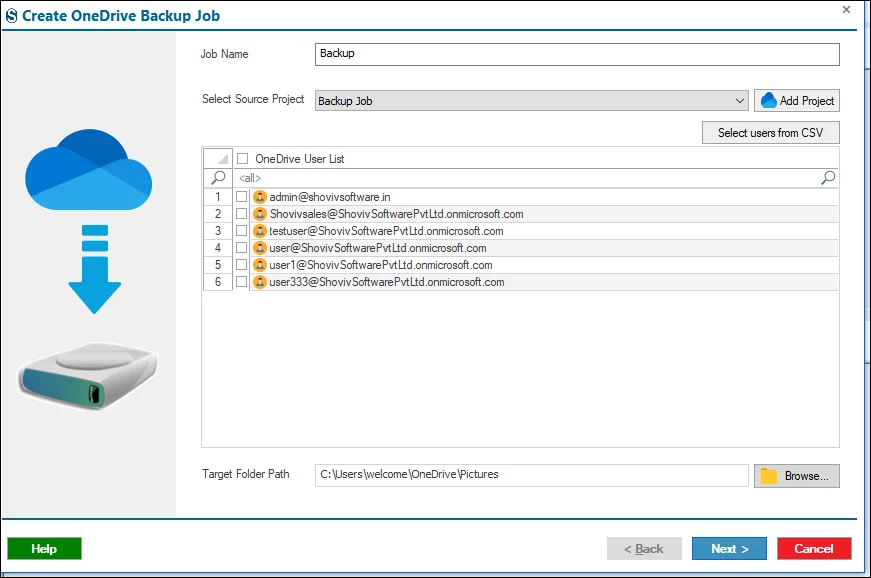Image resolution: width=871 pixels, height=578 pixels.
Task: Click the blue download arrow graphic
Action: [95, 269]
